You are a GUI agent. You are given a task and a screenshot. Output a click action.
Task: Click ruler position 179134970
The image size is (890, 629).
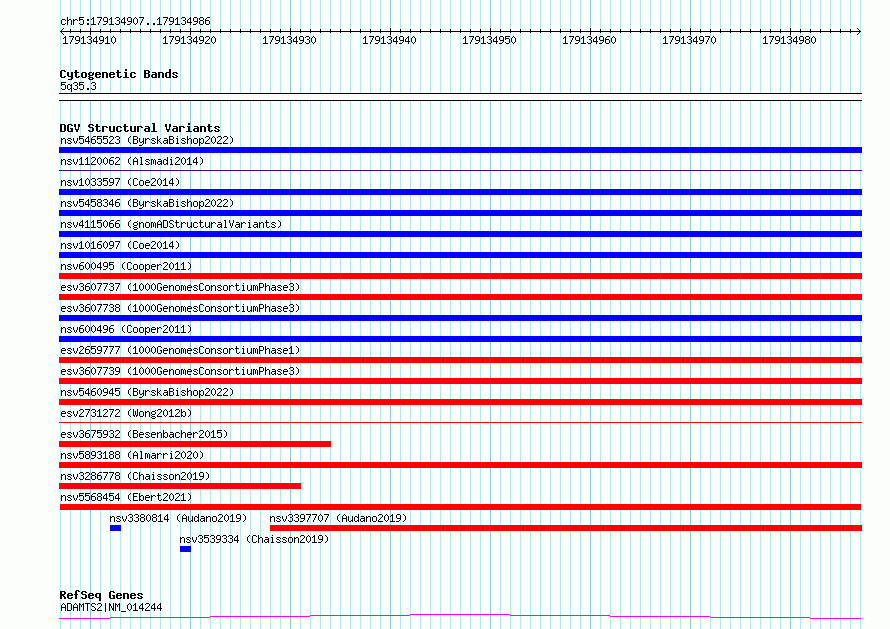pos(689,40)
